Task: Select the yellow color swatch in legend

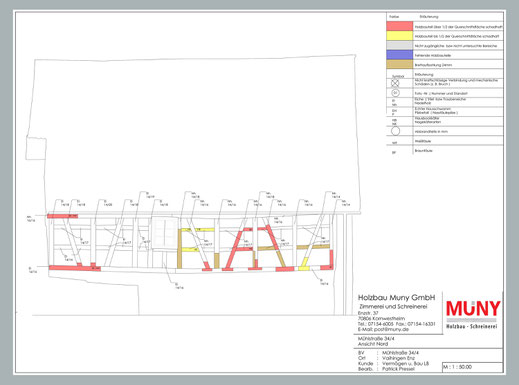Action: (400, 36)
